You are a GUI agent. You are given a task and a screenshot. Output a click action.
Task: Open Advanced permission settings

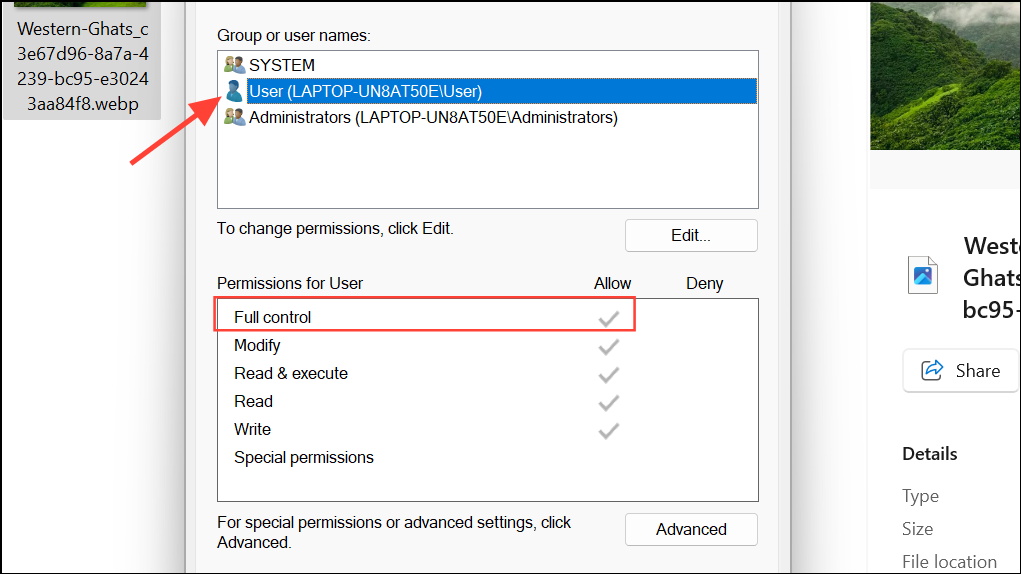pyautogui.click(x=691, y=529)
